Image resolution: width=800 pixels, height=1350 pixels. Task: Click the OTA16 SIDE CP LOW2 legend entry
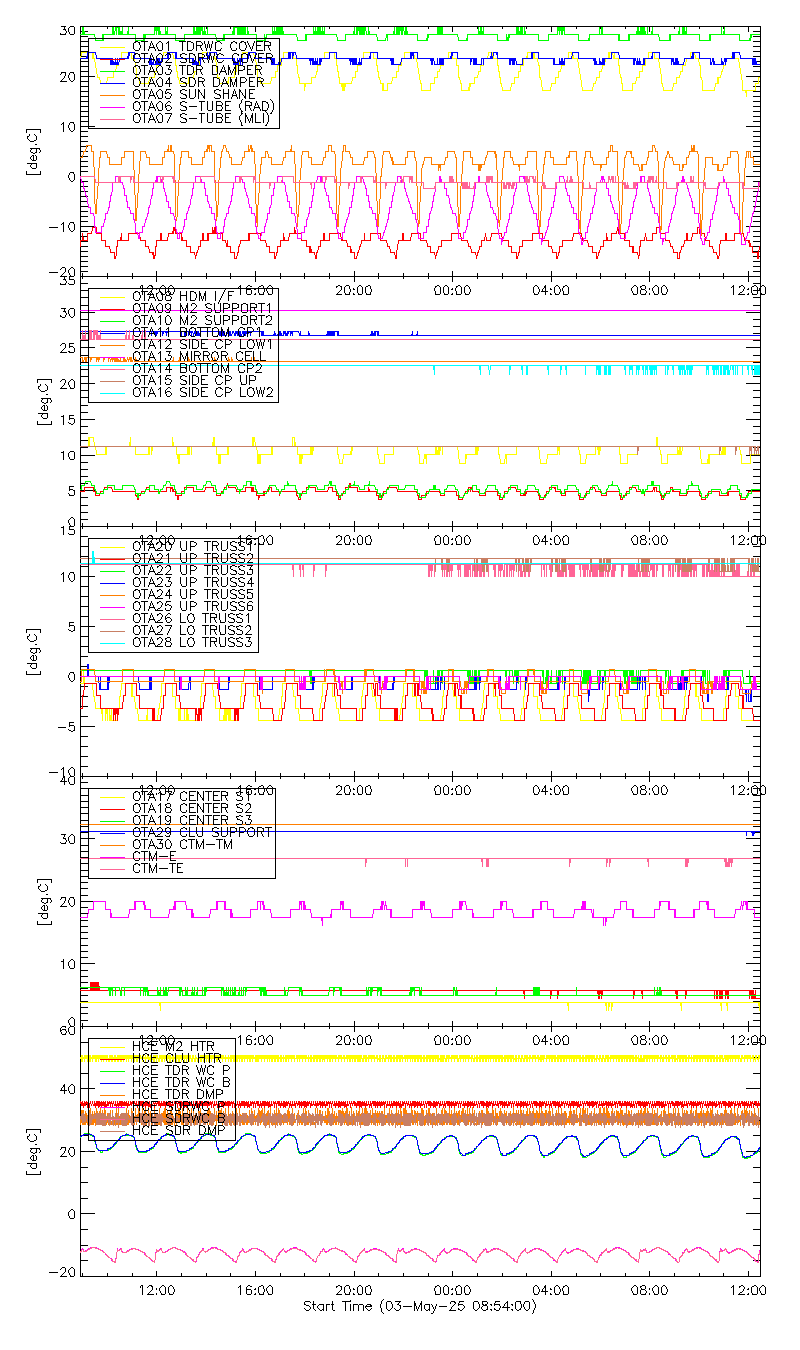[203, 392]
